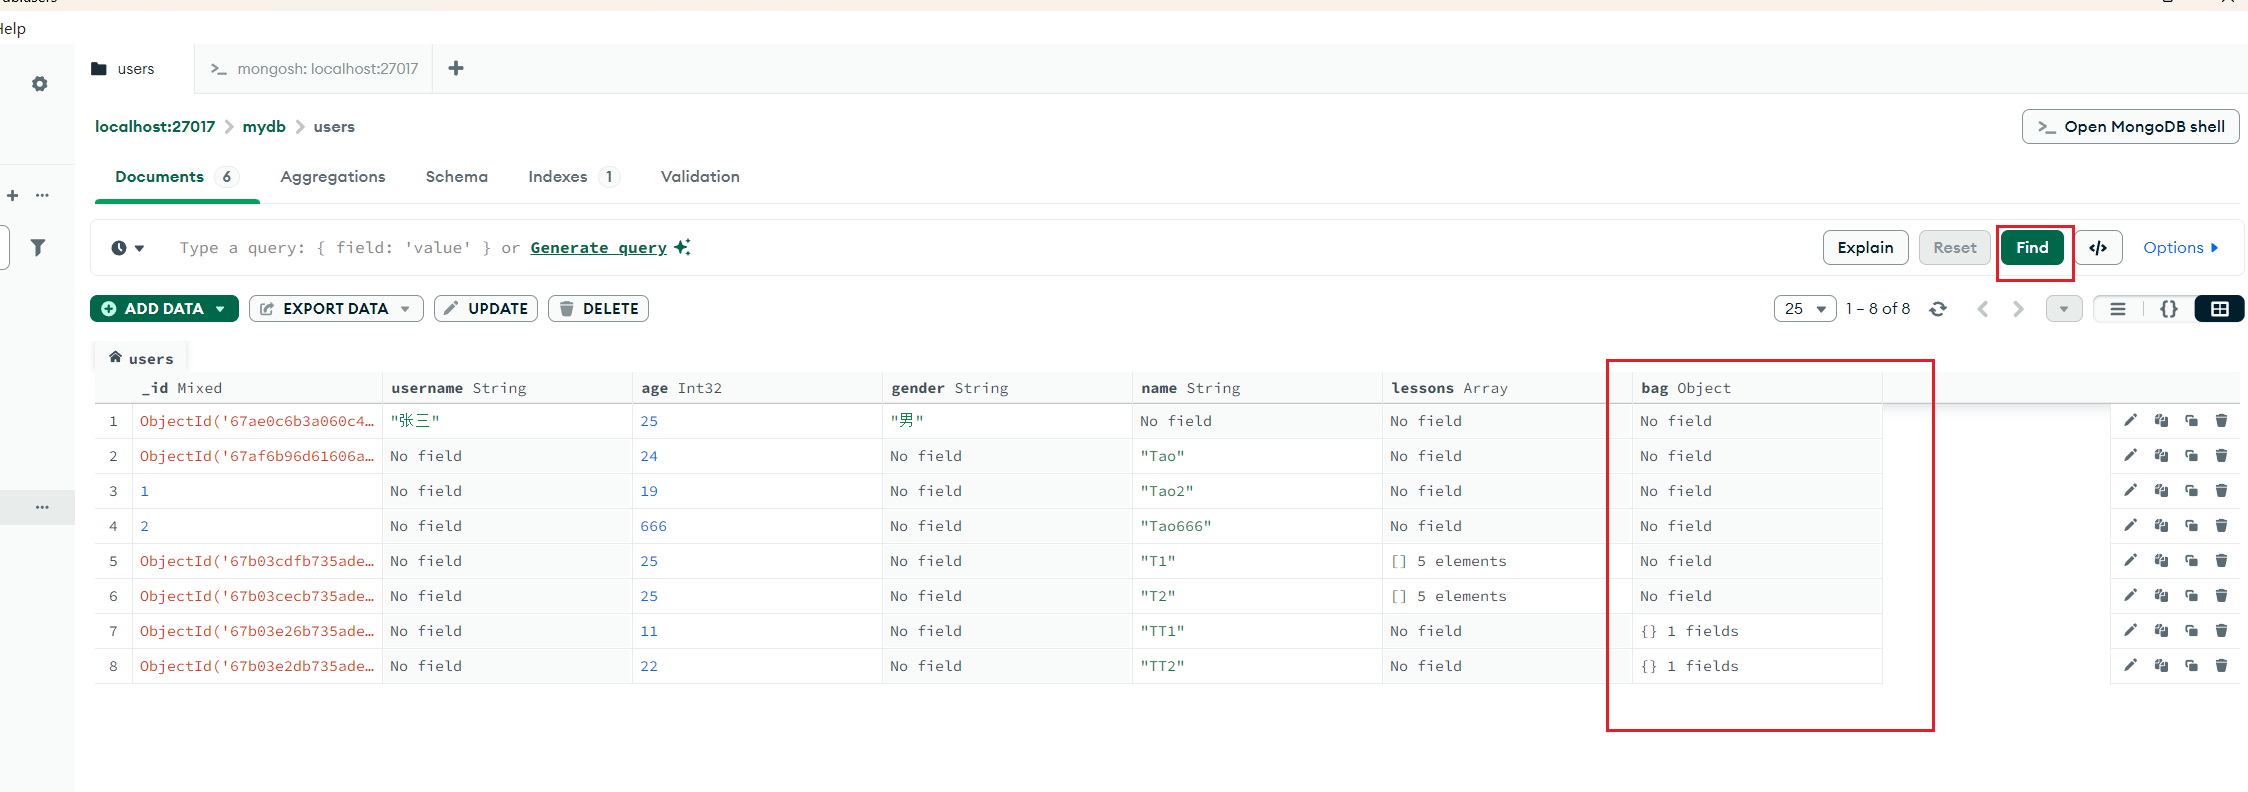Clone the "Tao" document row

point(2191,456)
